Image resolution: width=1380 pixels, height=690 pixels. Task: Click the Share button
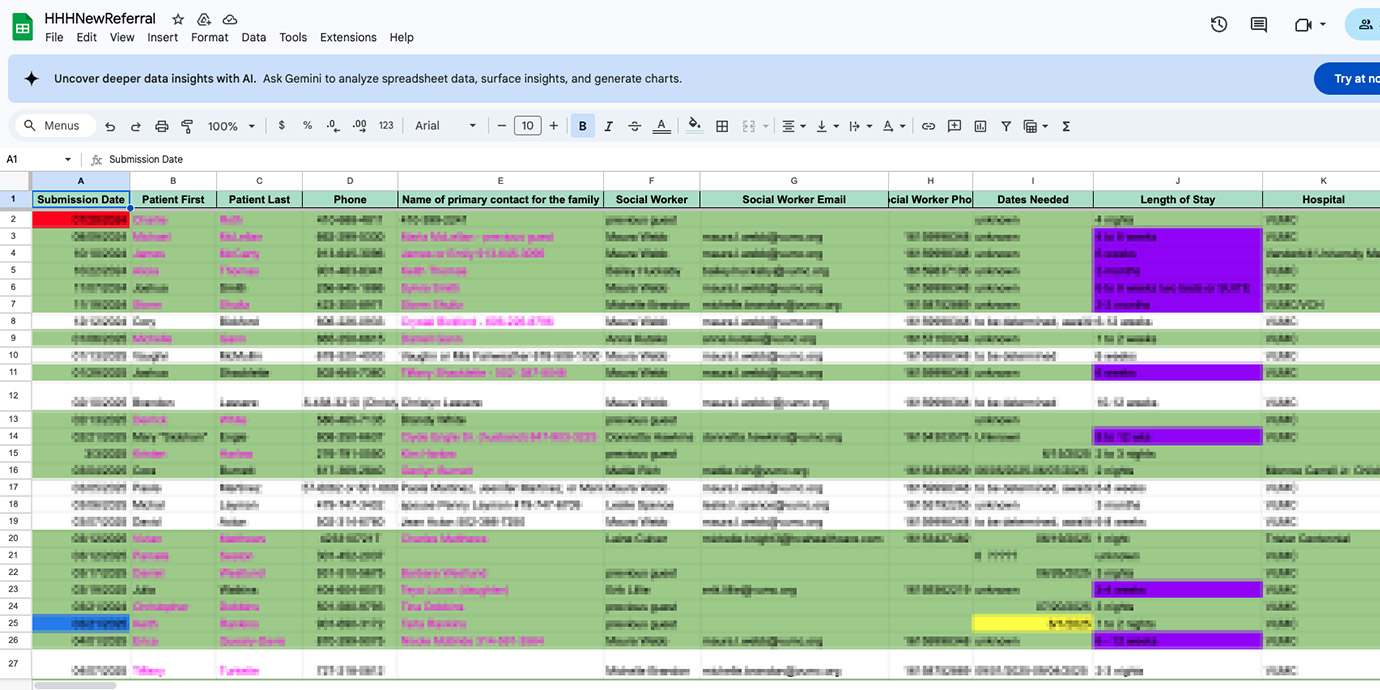tap(1364, 25)
